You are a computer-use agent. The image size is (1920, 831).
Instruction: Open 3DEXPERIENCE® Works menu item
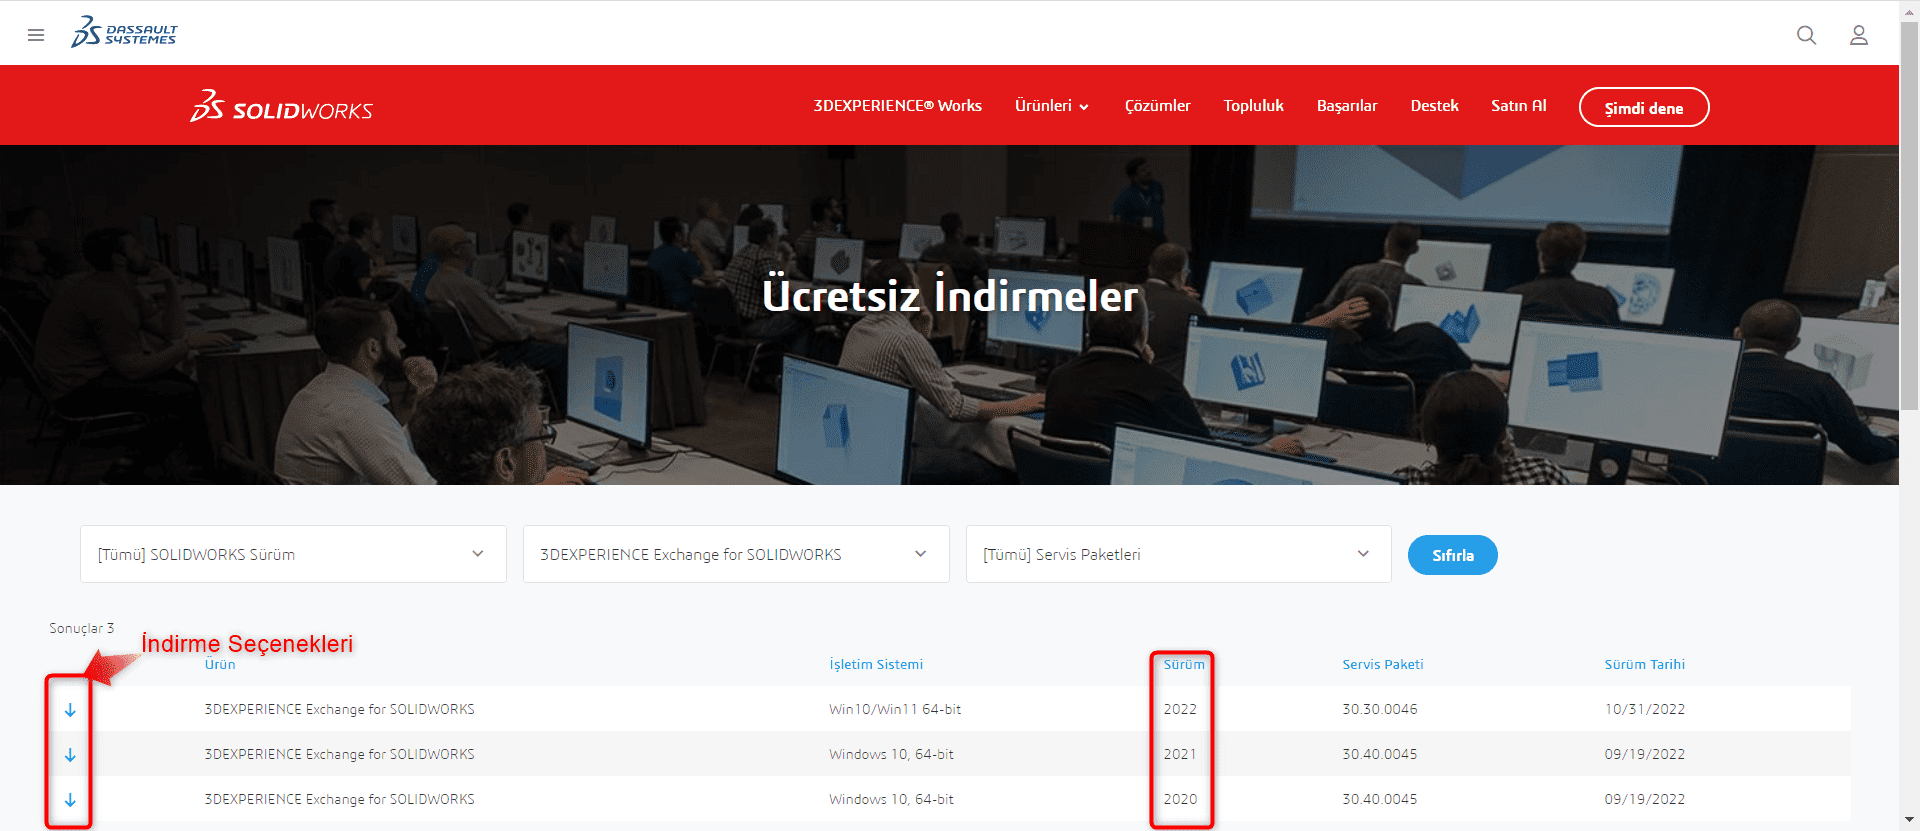pyautogui.click(x=897, y=106)
